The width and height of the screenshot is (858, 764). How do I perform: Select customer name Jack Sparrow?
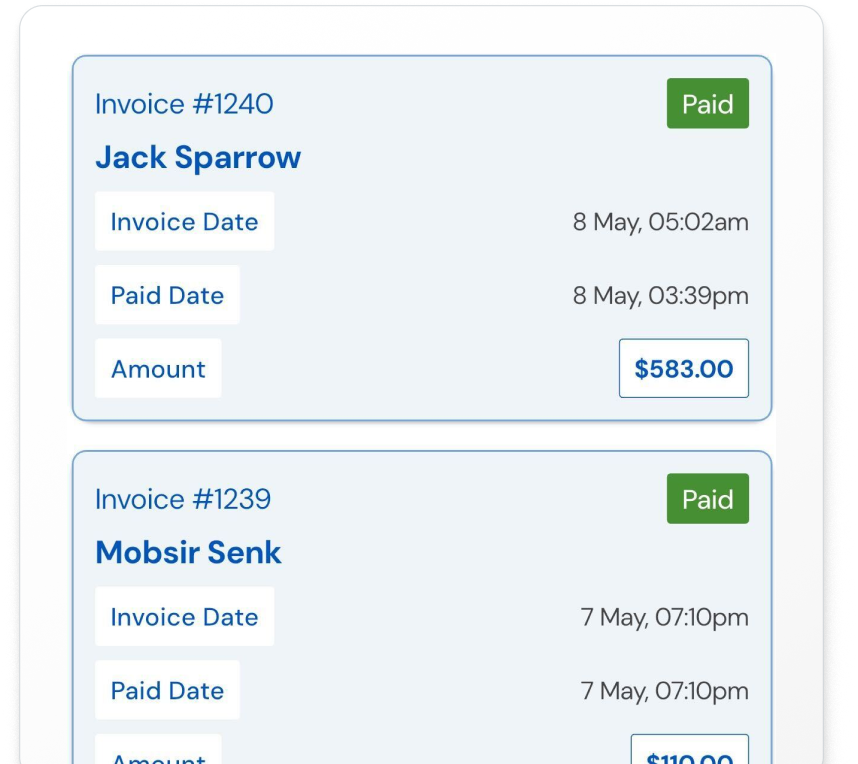(x=198, y=157)
